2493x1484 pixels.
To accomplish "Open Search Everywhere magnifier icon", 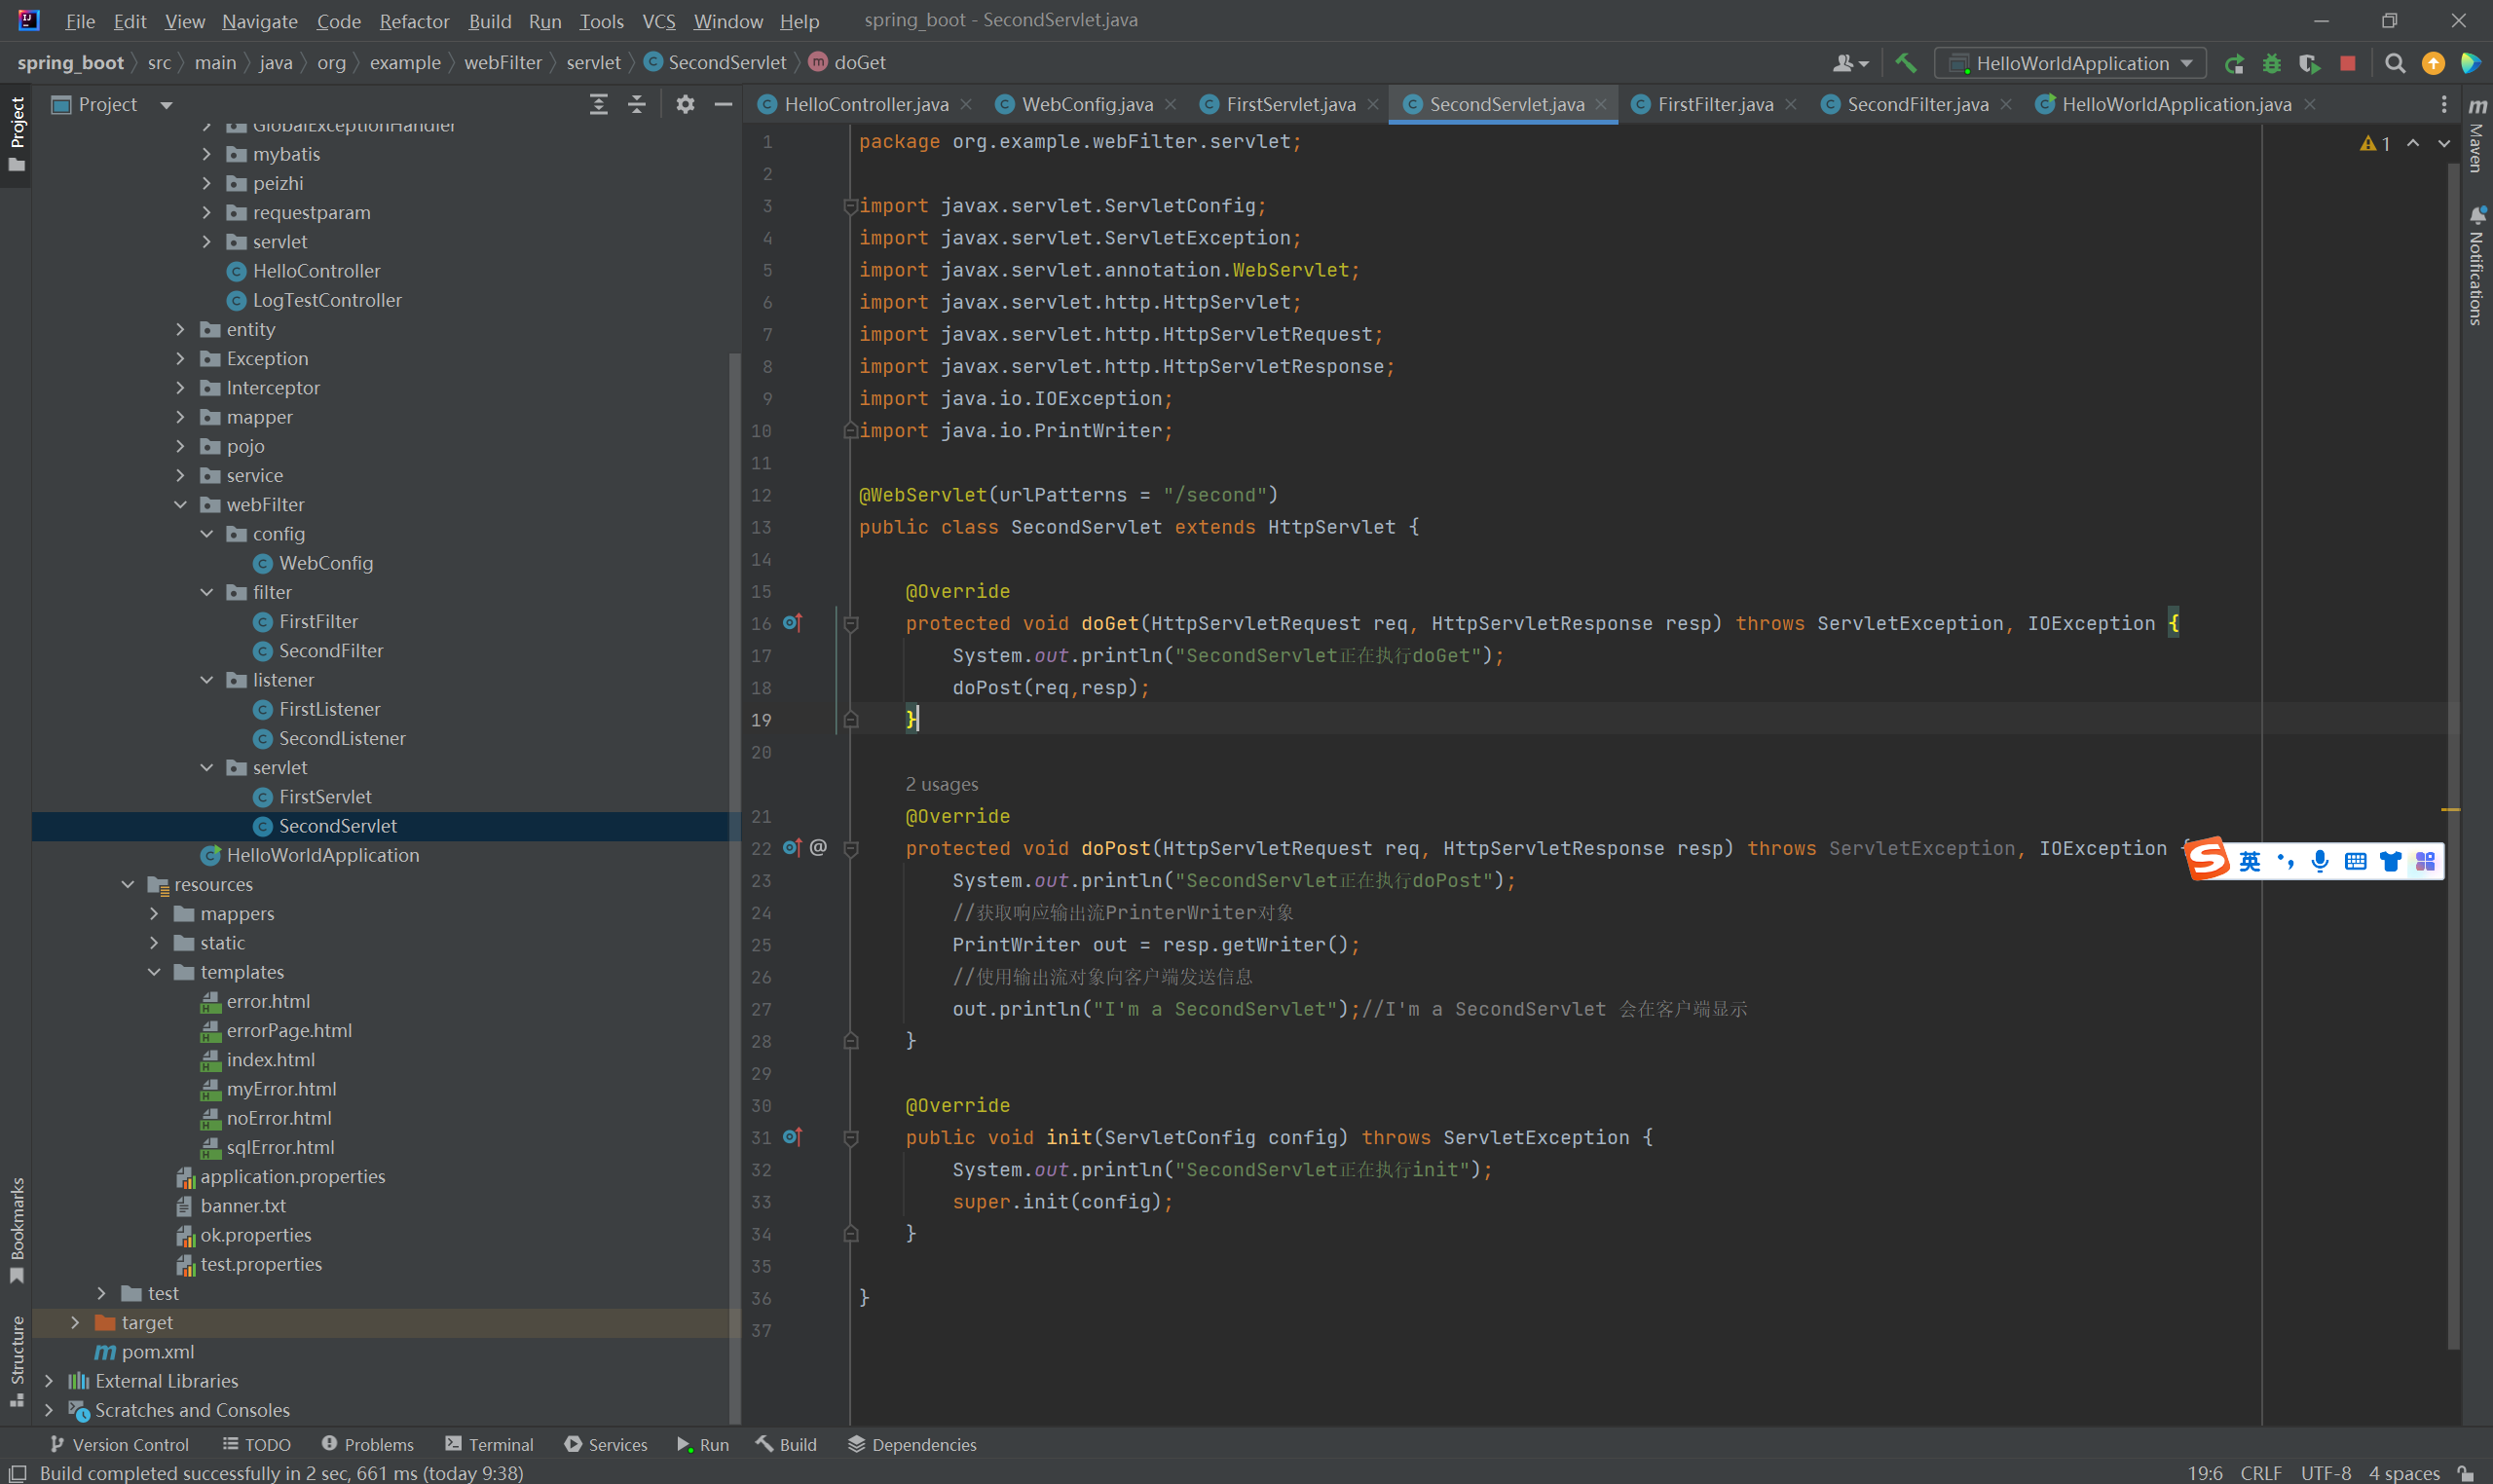I will point(2394,63).
